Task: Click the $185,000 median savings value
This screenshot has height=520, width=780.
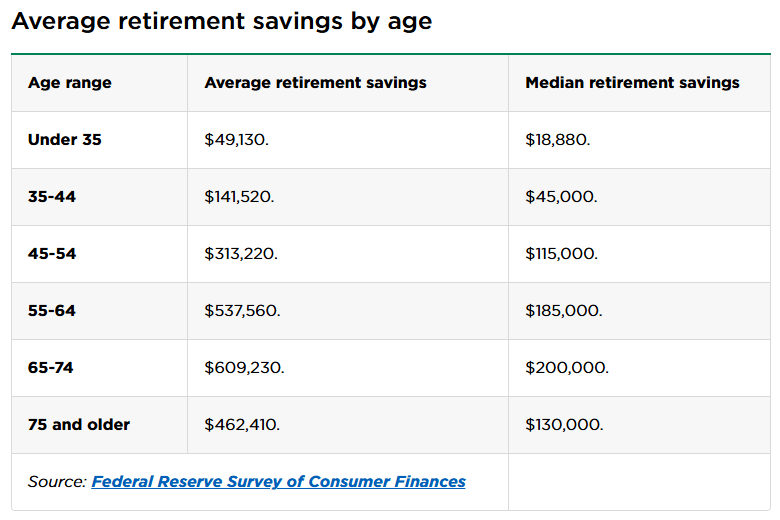Action: coord(564,311)
